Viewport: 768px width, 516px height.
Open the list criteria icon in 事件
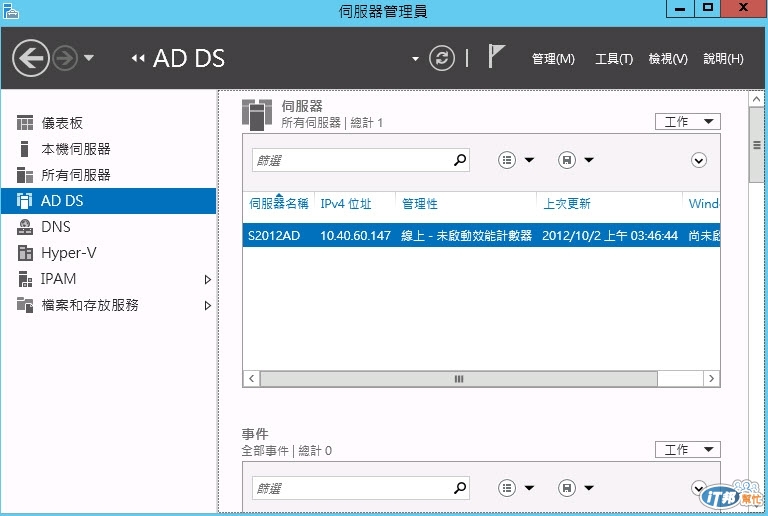point(507,488)
